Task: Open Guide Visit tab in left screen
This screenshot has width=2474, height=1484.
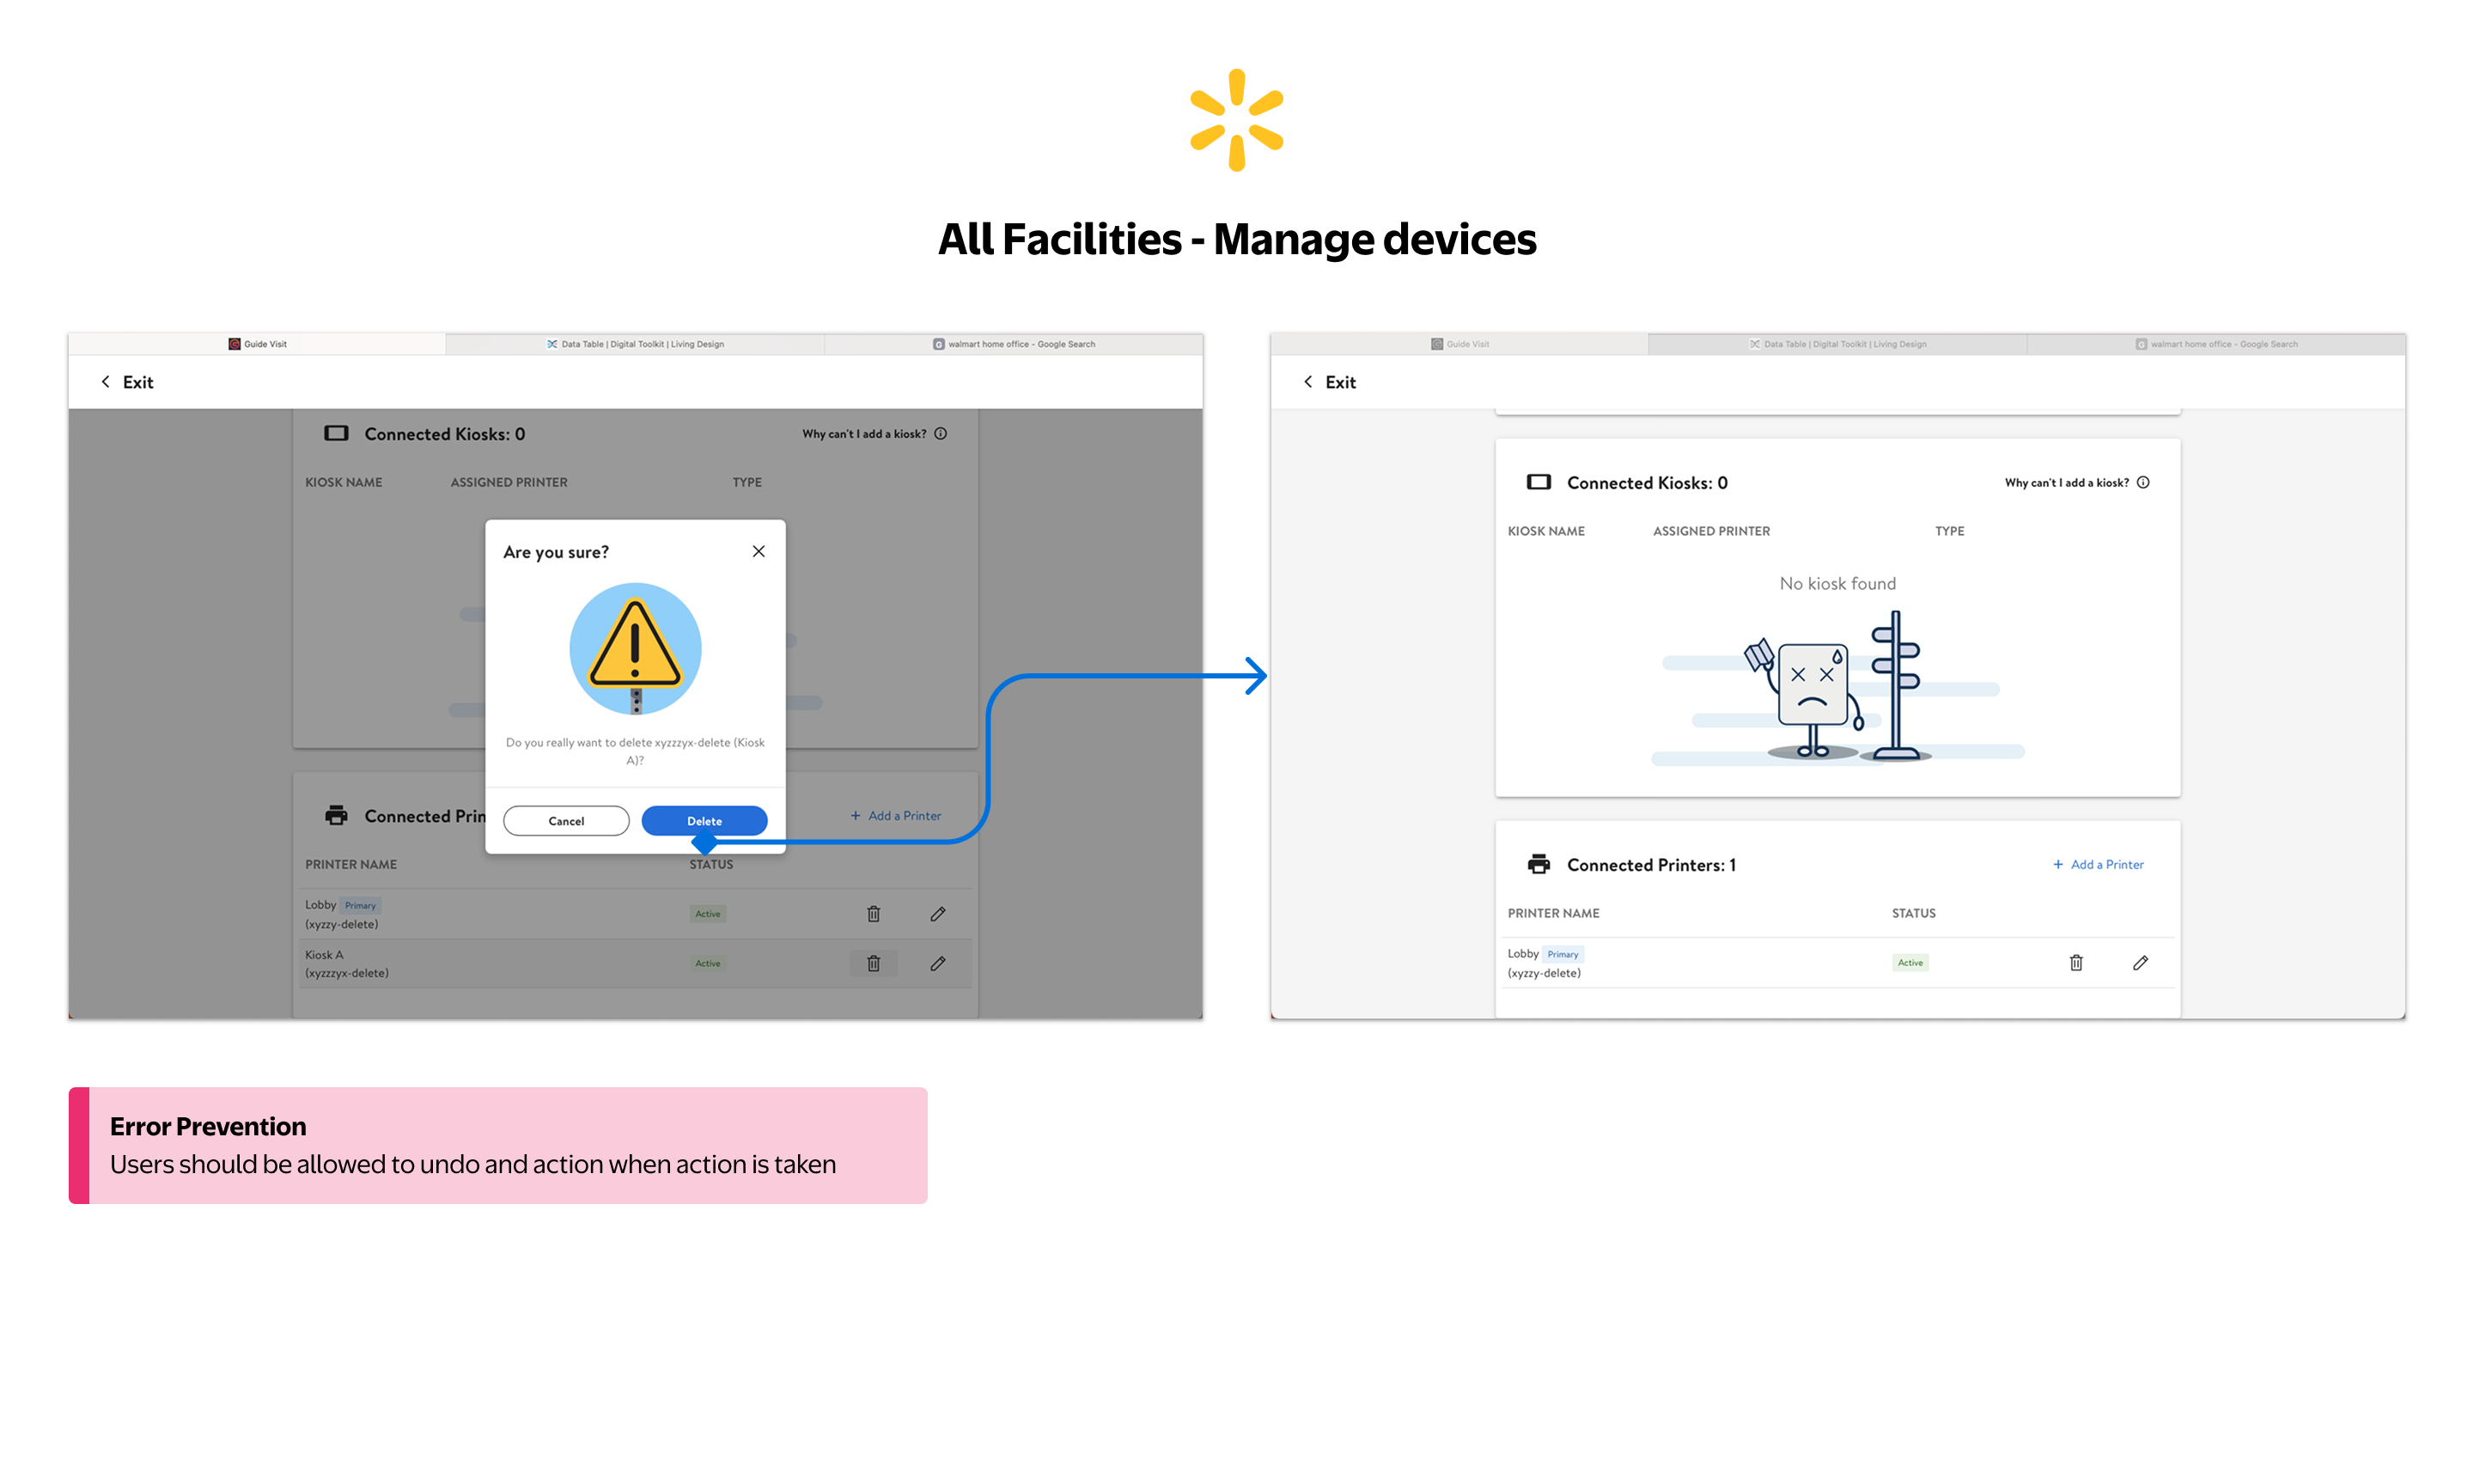Action: coord(257,344)
